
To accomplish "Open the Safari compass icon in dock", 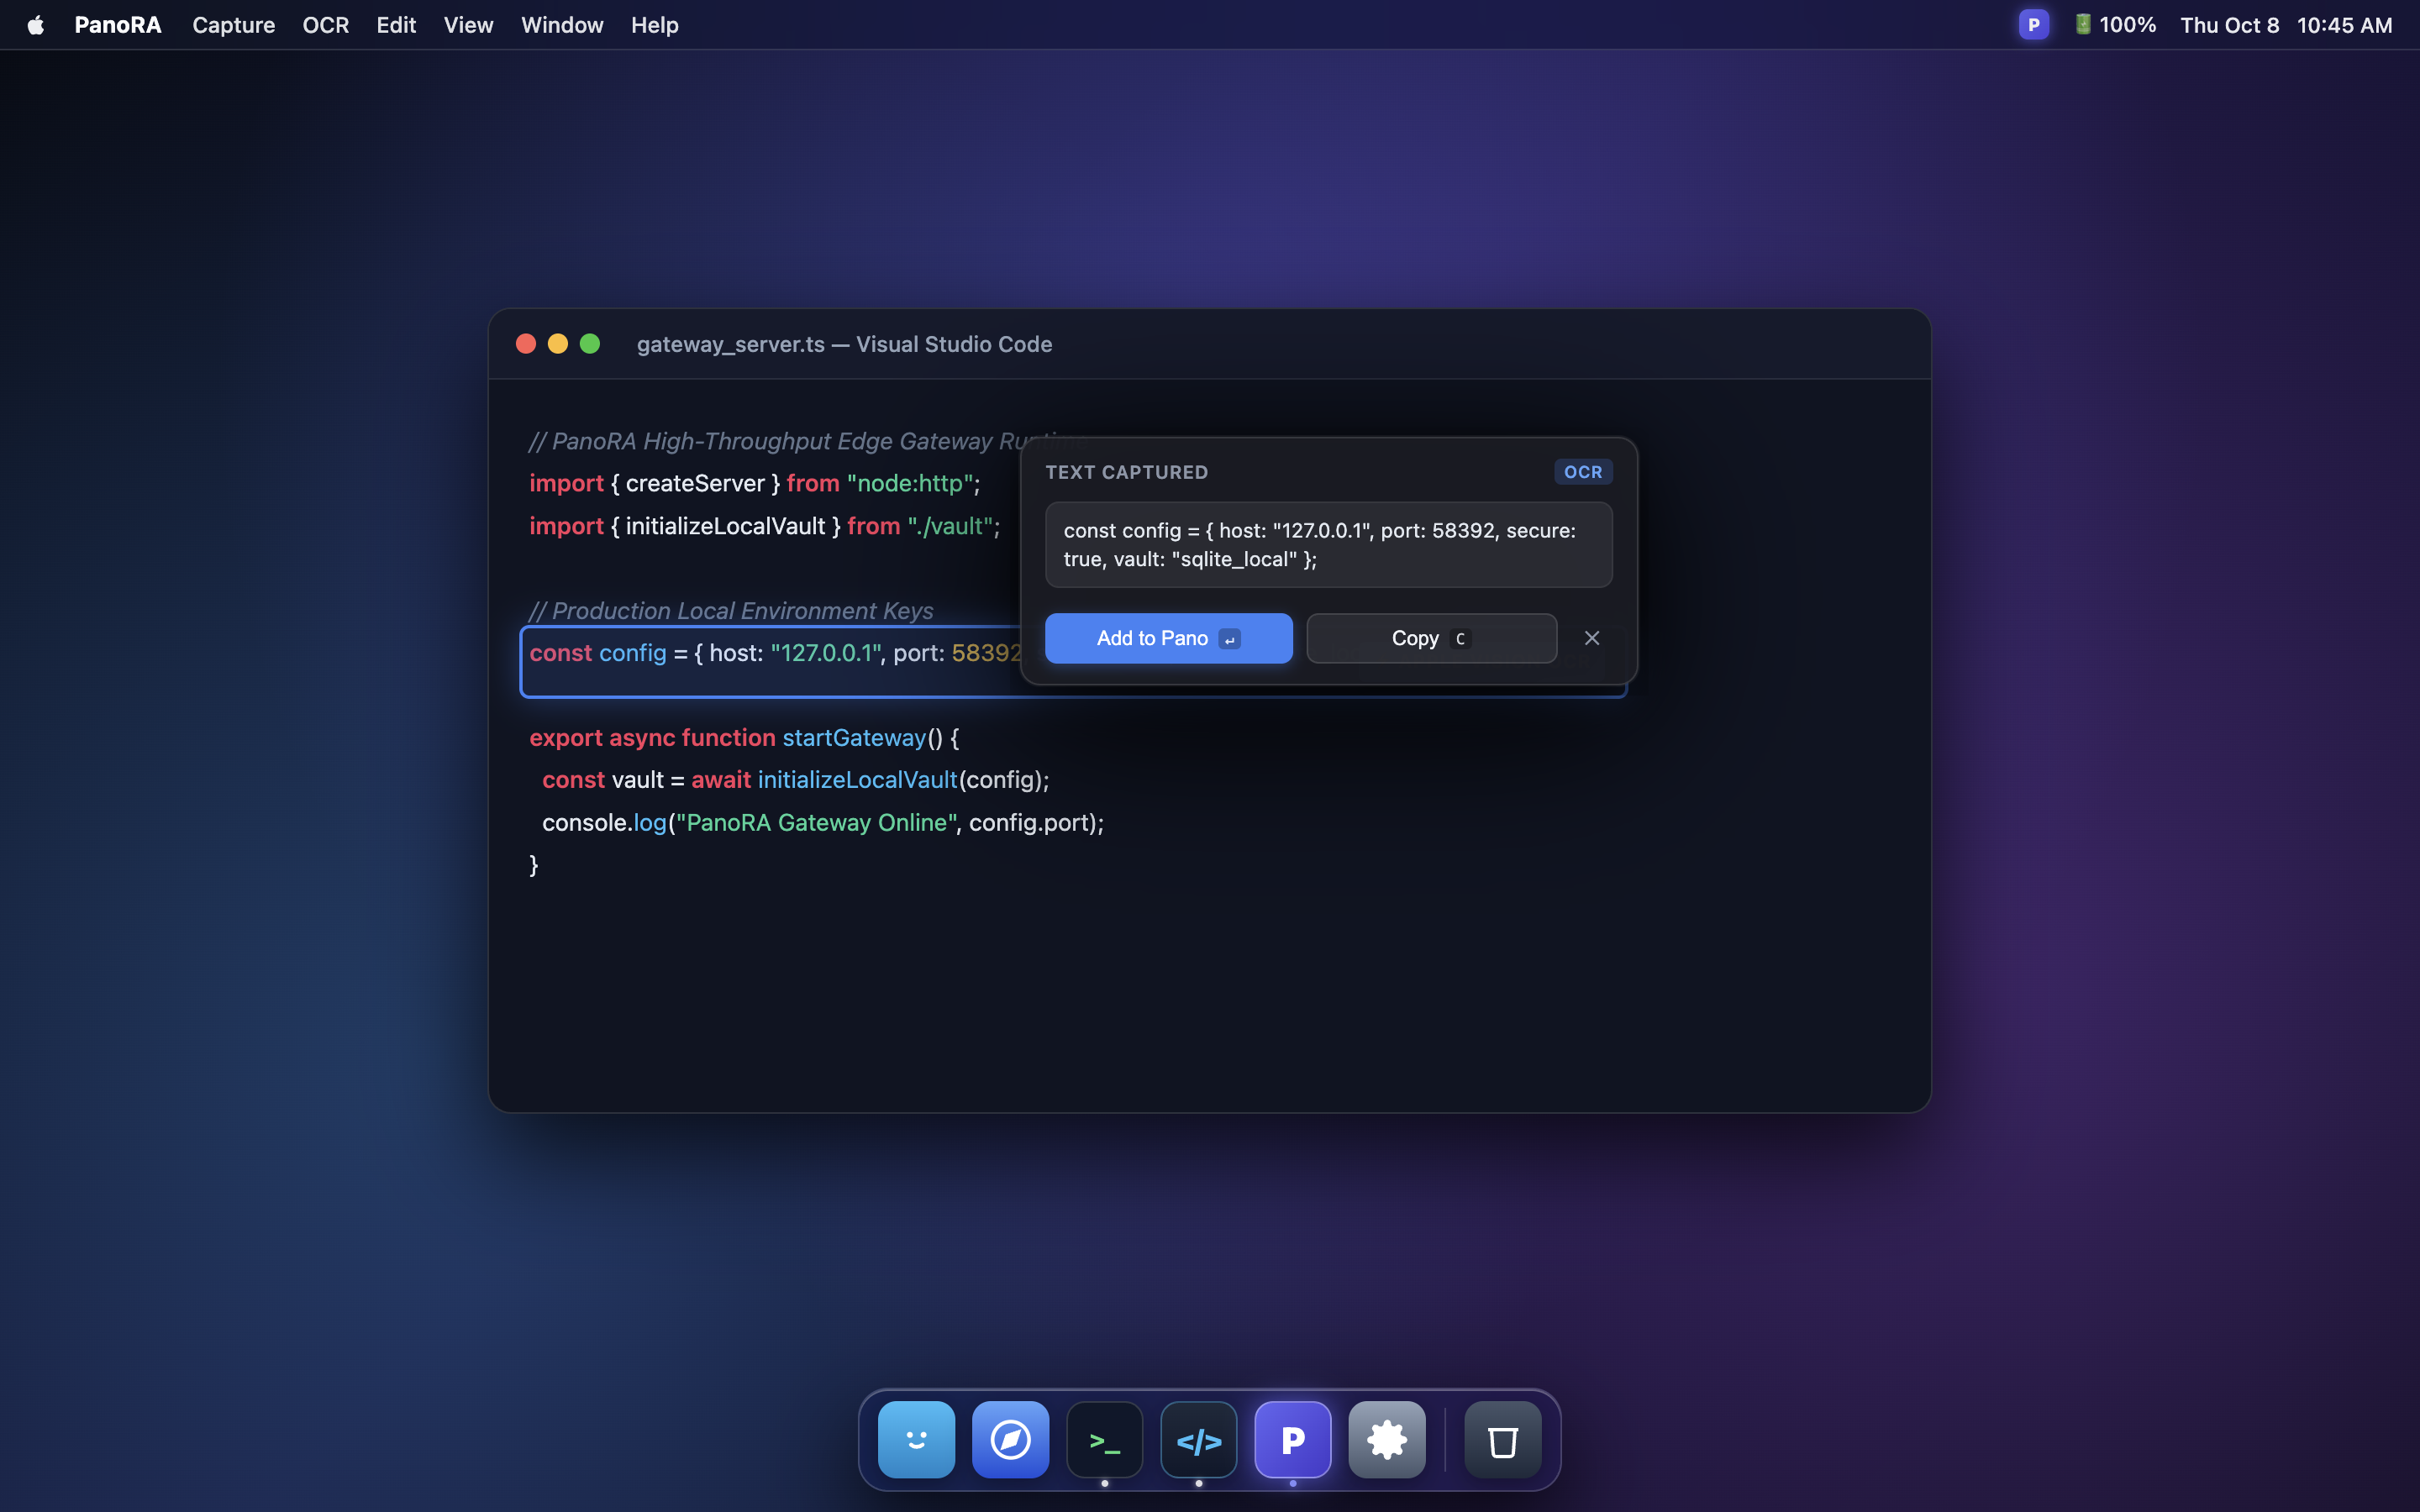I will point(1010,1440).
